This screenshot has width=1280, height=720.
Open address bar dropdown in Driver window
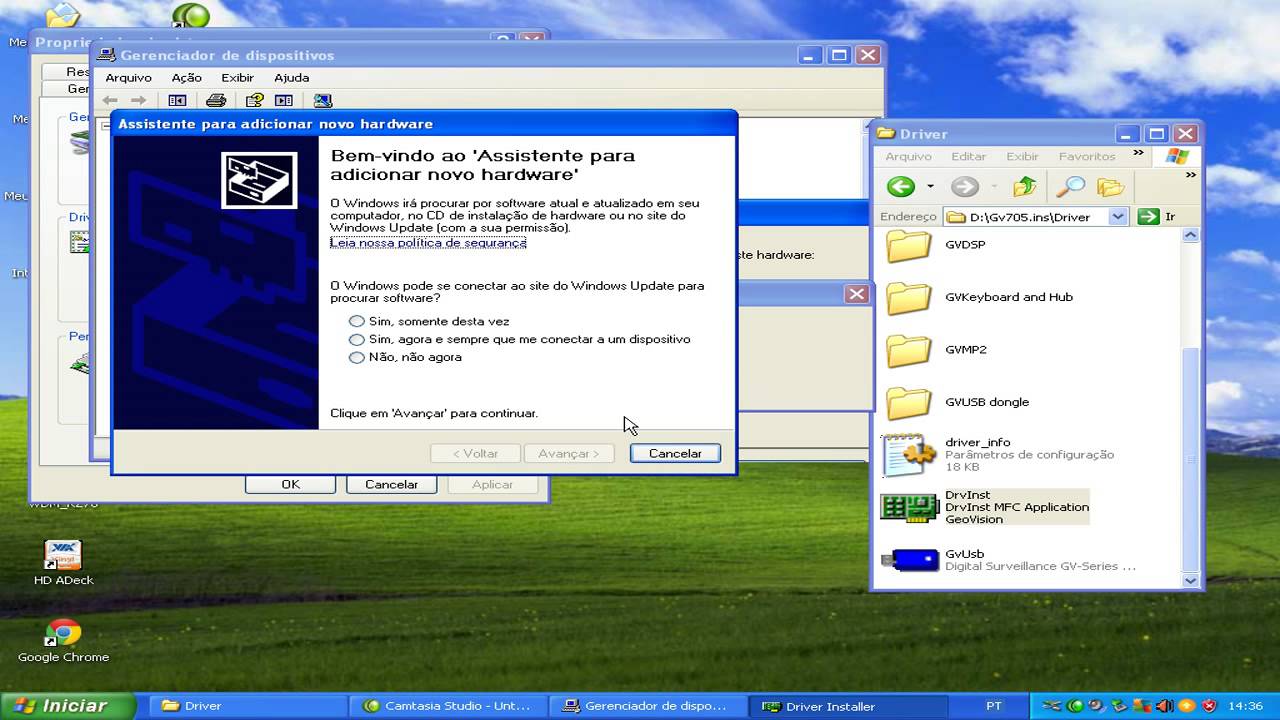point(1119,216)
